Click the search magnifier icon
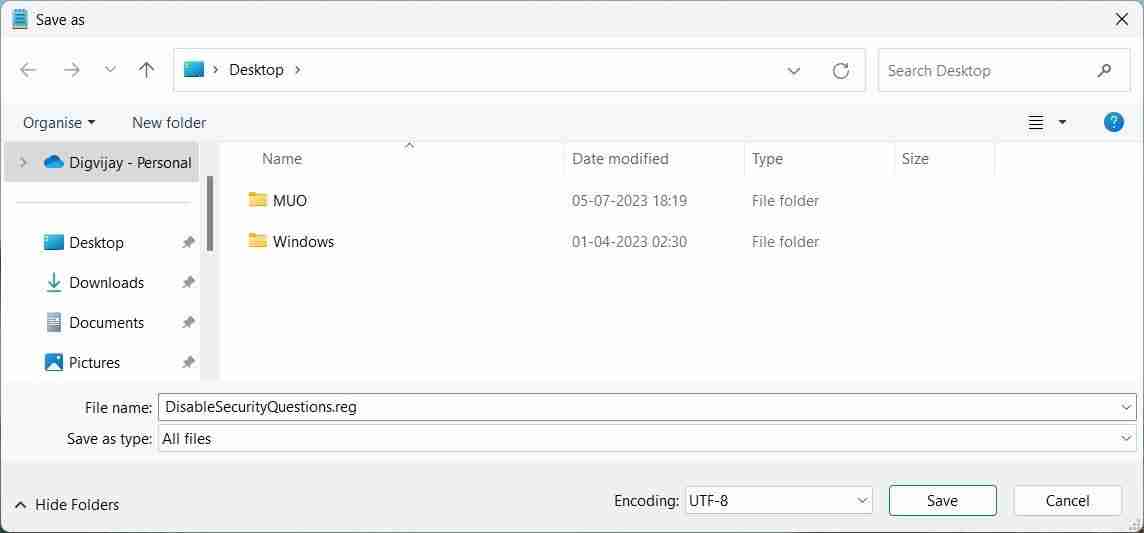This screenshot has height=533, width=1144. [x=1104, y=70]
